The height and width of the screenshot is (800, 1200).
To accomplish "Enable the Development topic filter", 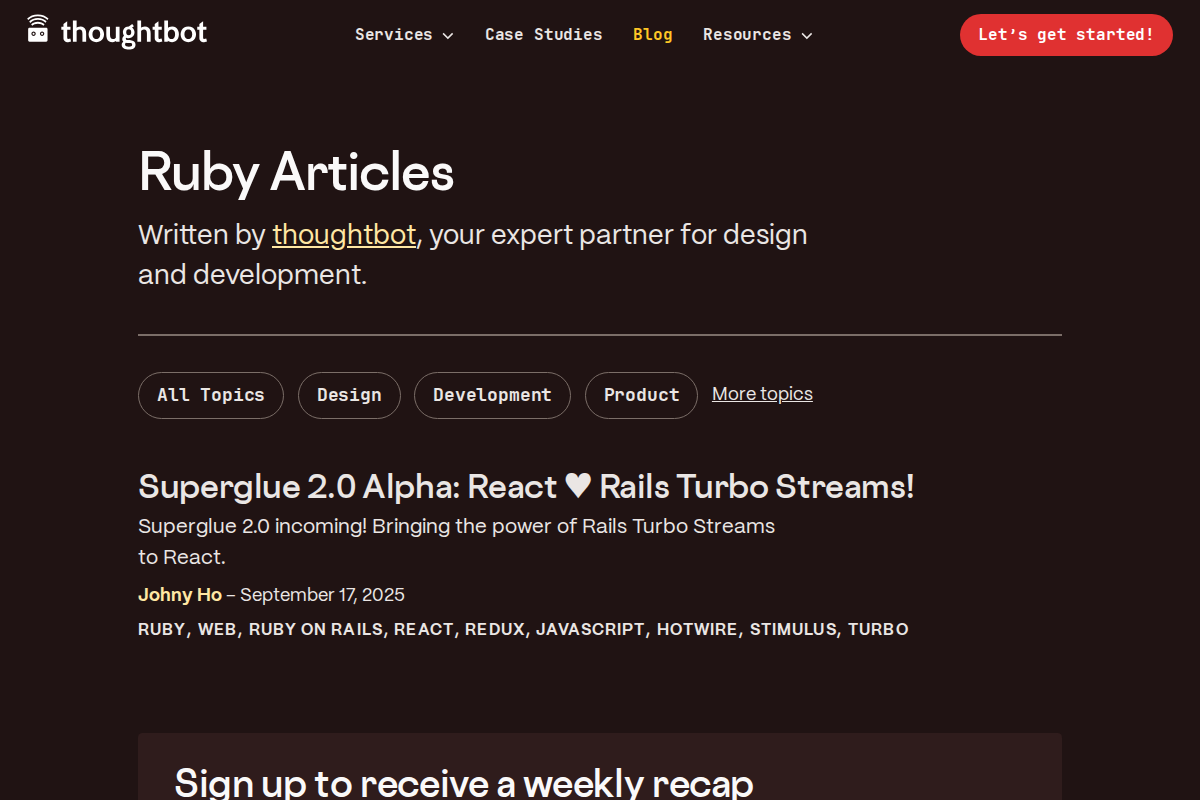I will point(492,395).
